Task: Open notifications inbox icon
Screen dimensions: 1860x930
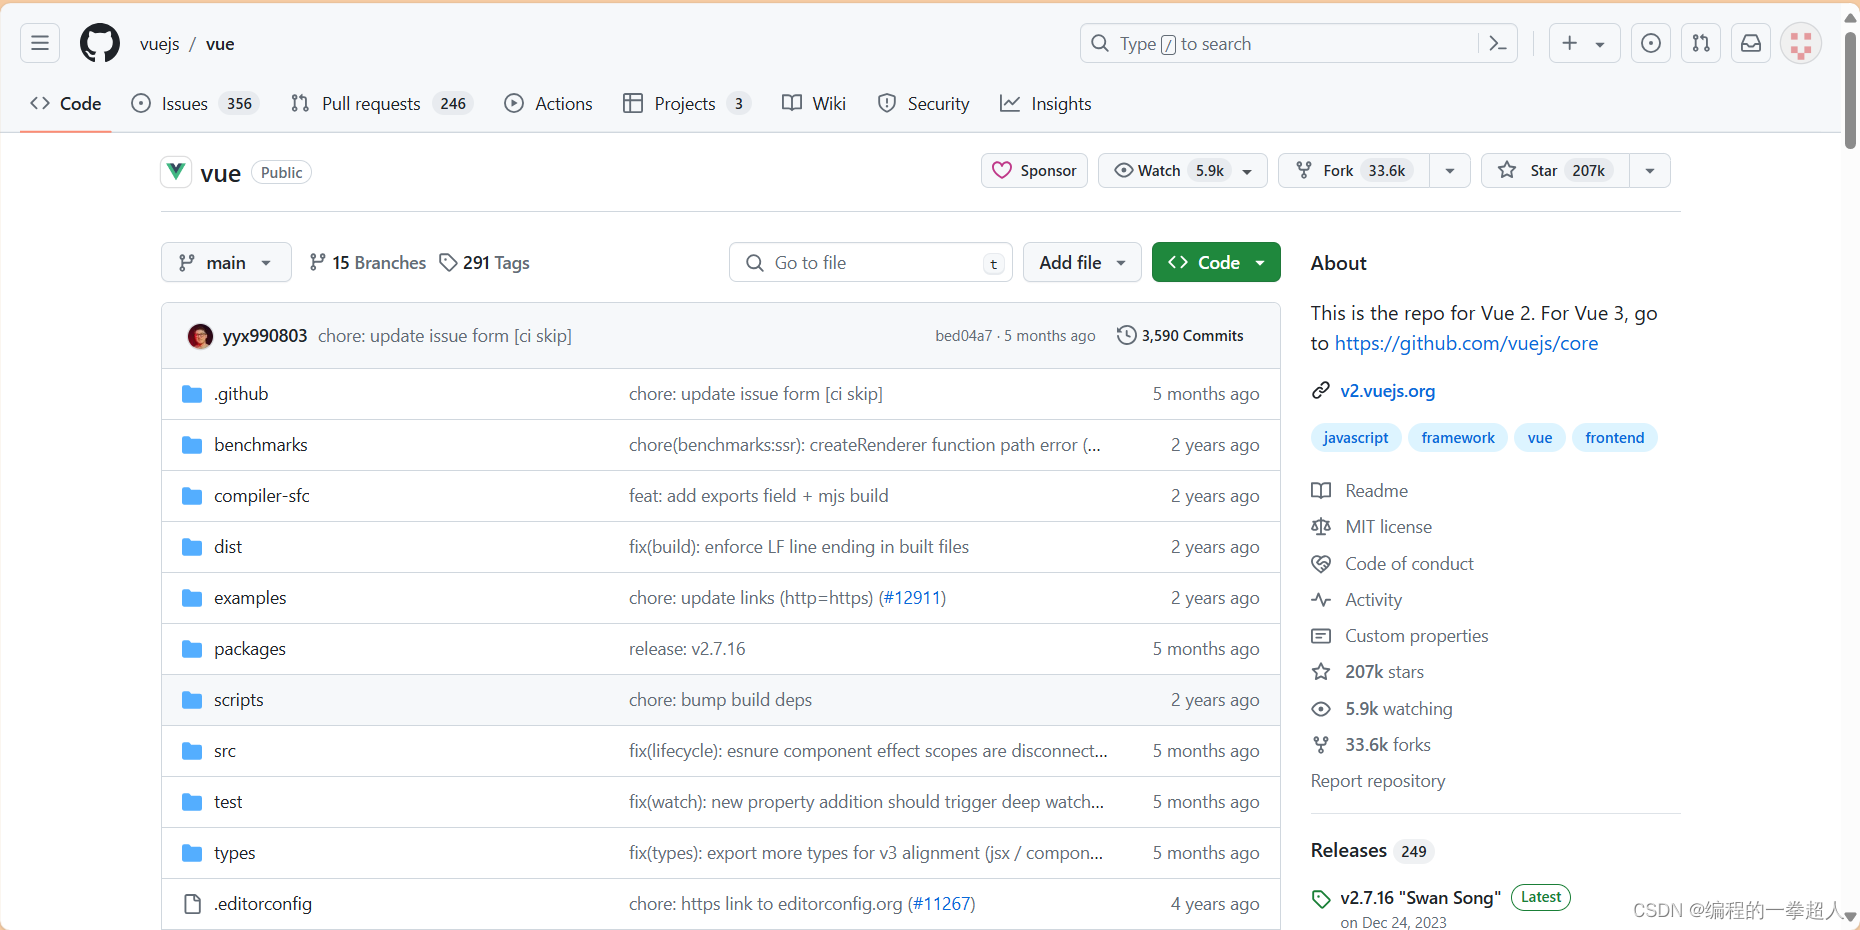Action: click(x=1751, y=43)
